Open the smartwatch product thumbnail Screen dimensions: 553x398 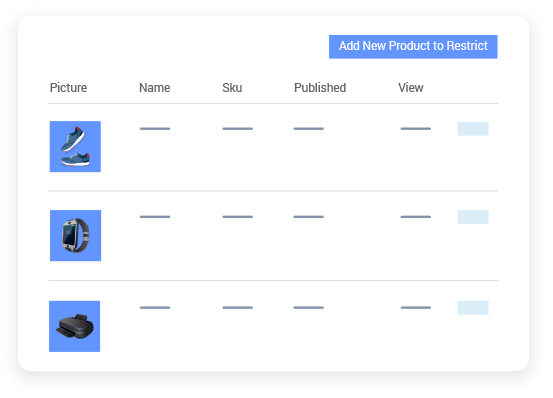75,235
